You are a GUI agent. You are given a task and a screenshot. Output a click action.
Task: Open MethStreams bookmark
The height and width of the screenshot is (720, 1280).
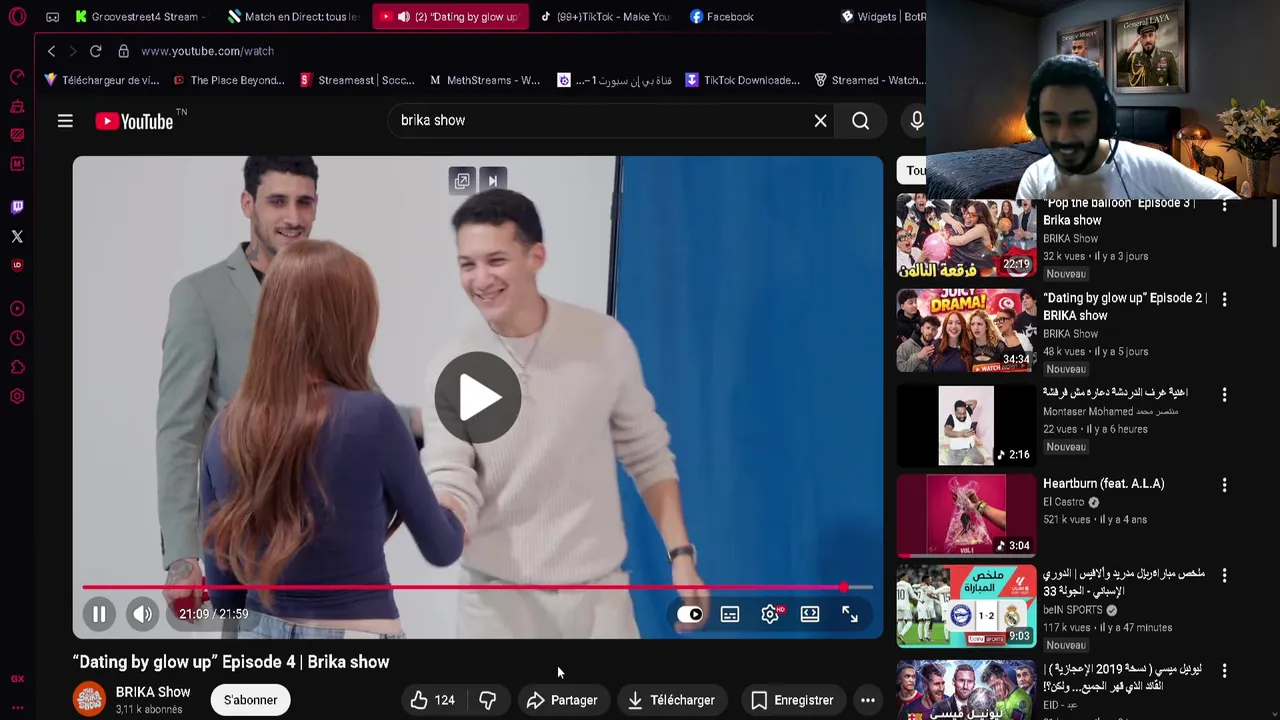[x=485, y=80]
